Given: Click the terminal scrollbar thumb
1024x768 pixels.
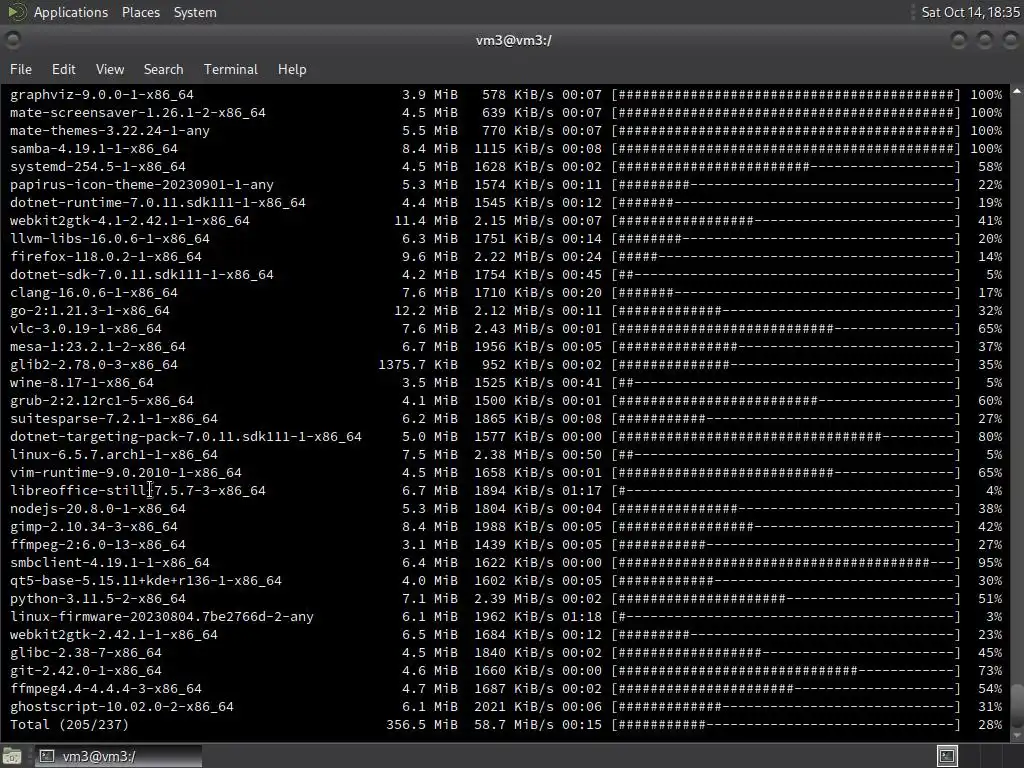Looking at the screenshot, I should (1017, 705).
